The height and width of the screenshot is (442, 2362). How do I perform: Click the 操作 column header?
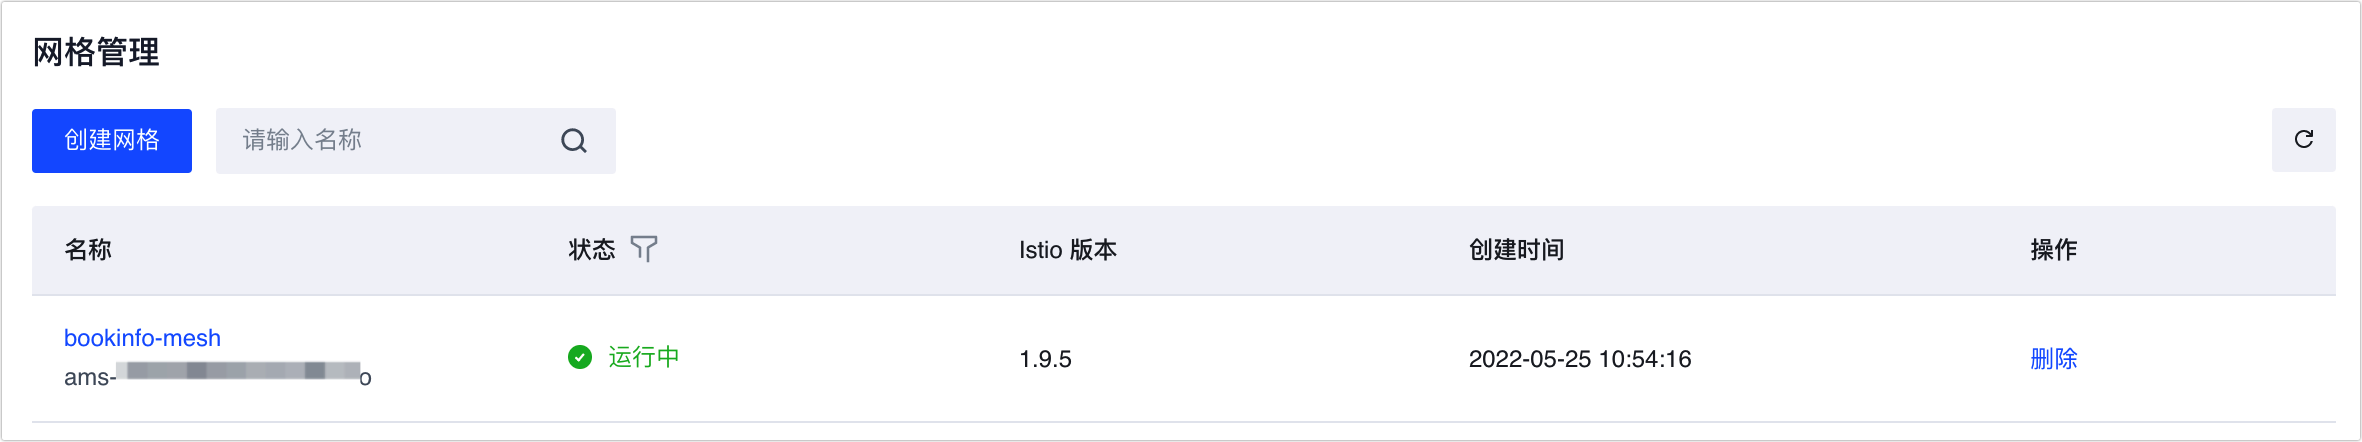coord(2053,250)
